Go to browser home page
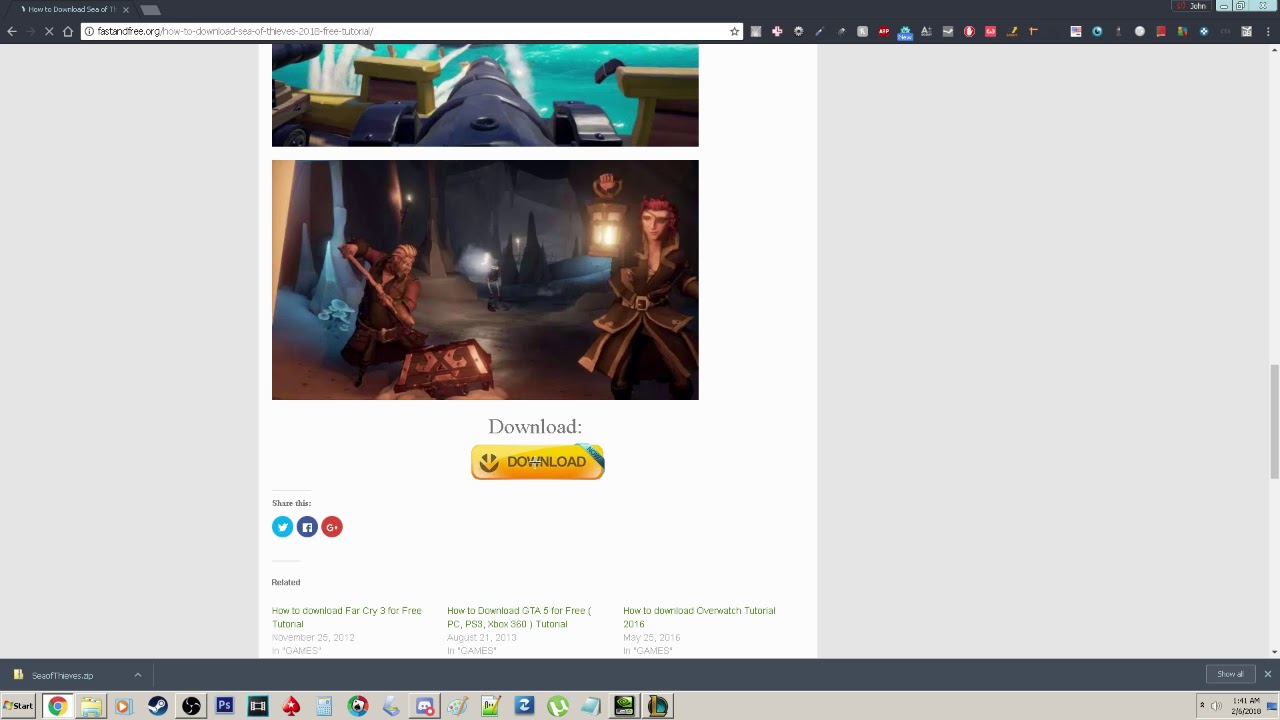The image size is (1280, 720). (x=68, y=31)
